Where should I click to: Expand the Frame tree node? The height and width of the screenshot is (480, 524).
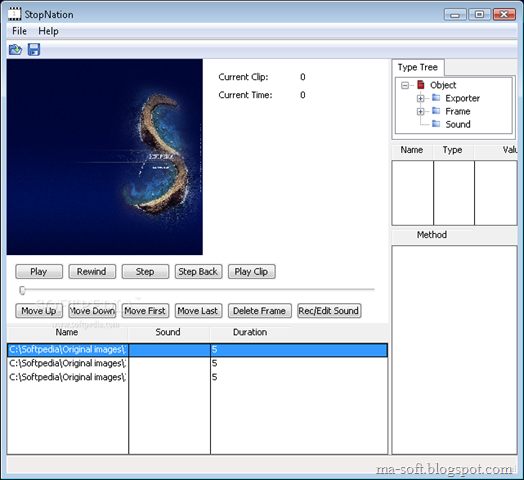(420, 112)
